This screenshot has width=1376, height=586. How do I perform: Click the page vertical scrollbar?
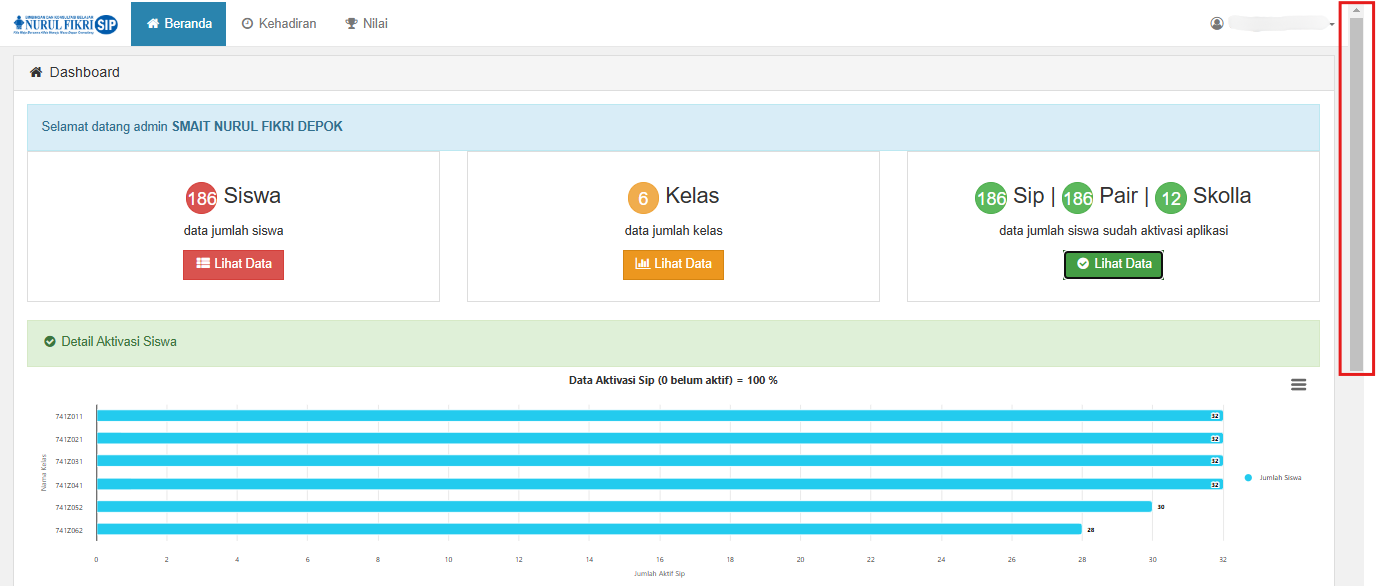(x=1356, y=190)
